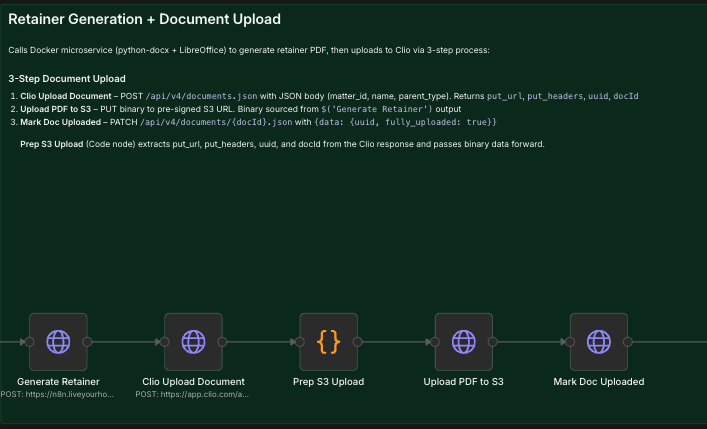Viewport: 707px width, 429px height.
Task: Click the Upload PDF to S3 node icon
Action: click(x=463, y=342)
